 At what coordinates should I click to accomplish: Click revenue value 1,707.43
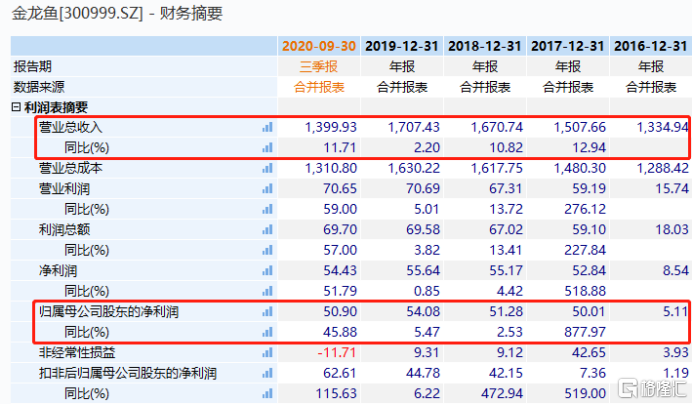(x=414, y=127)
